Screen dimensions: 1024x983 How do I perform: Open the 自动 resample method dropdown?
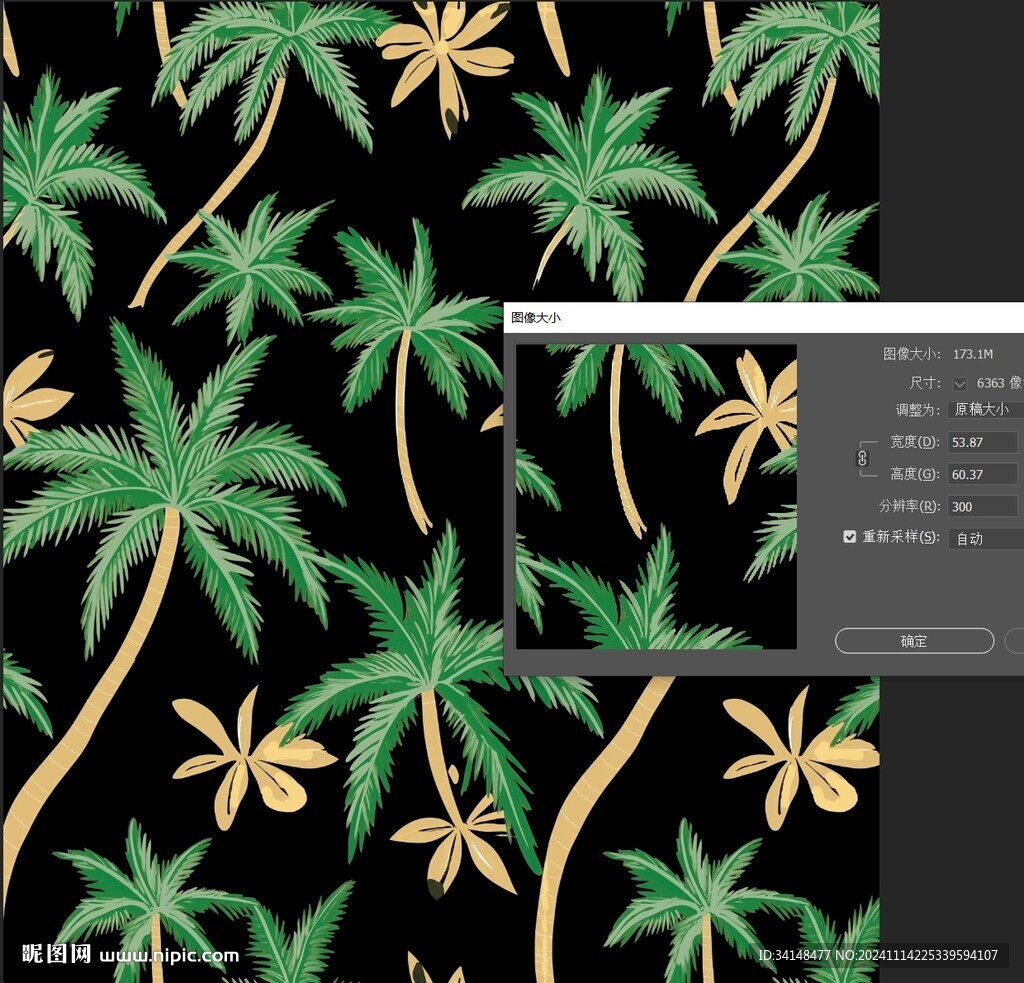coord(985,538)
